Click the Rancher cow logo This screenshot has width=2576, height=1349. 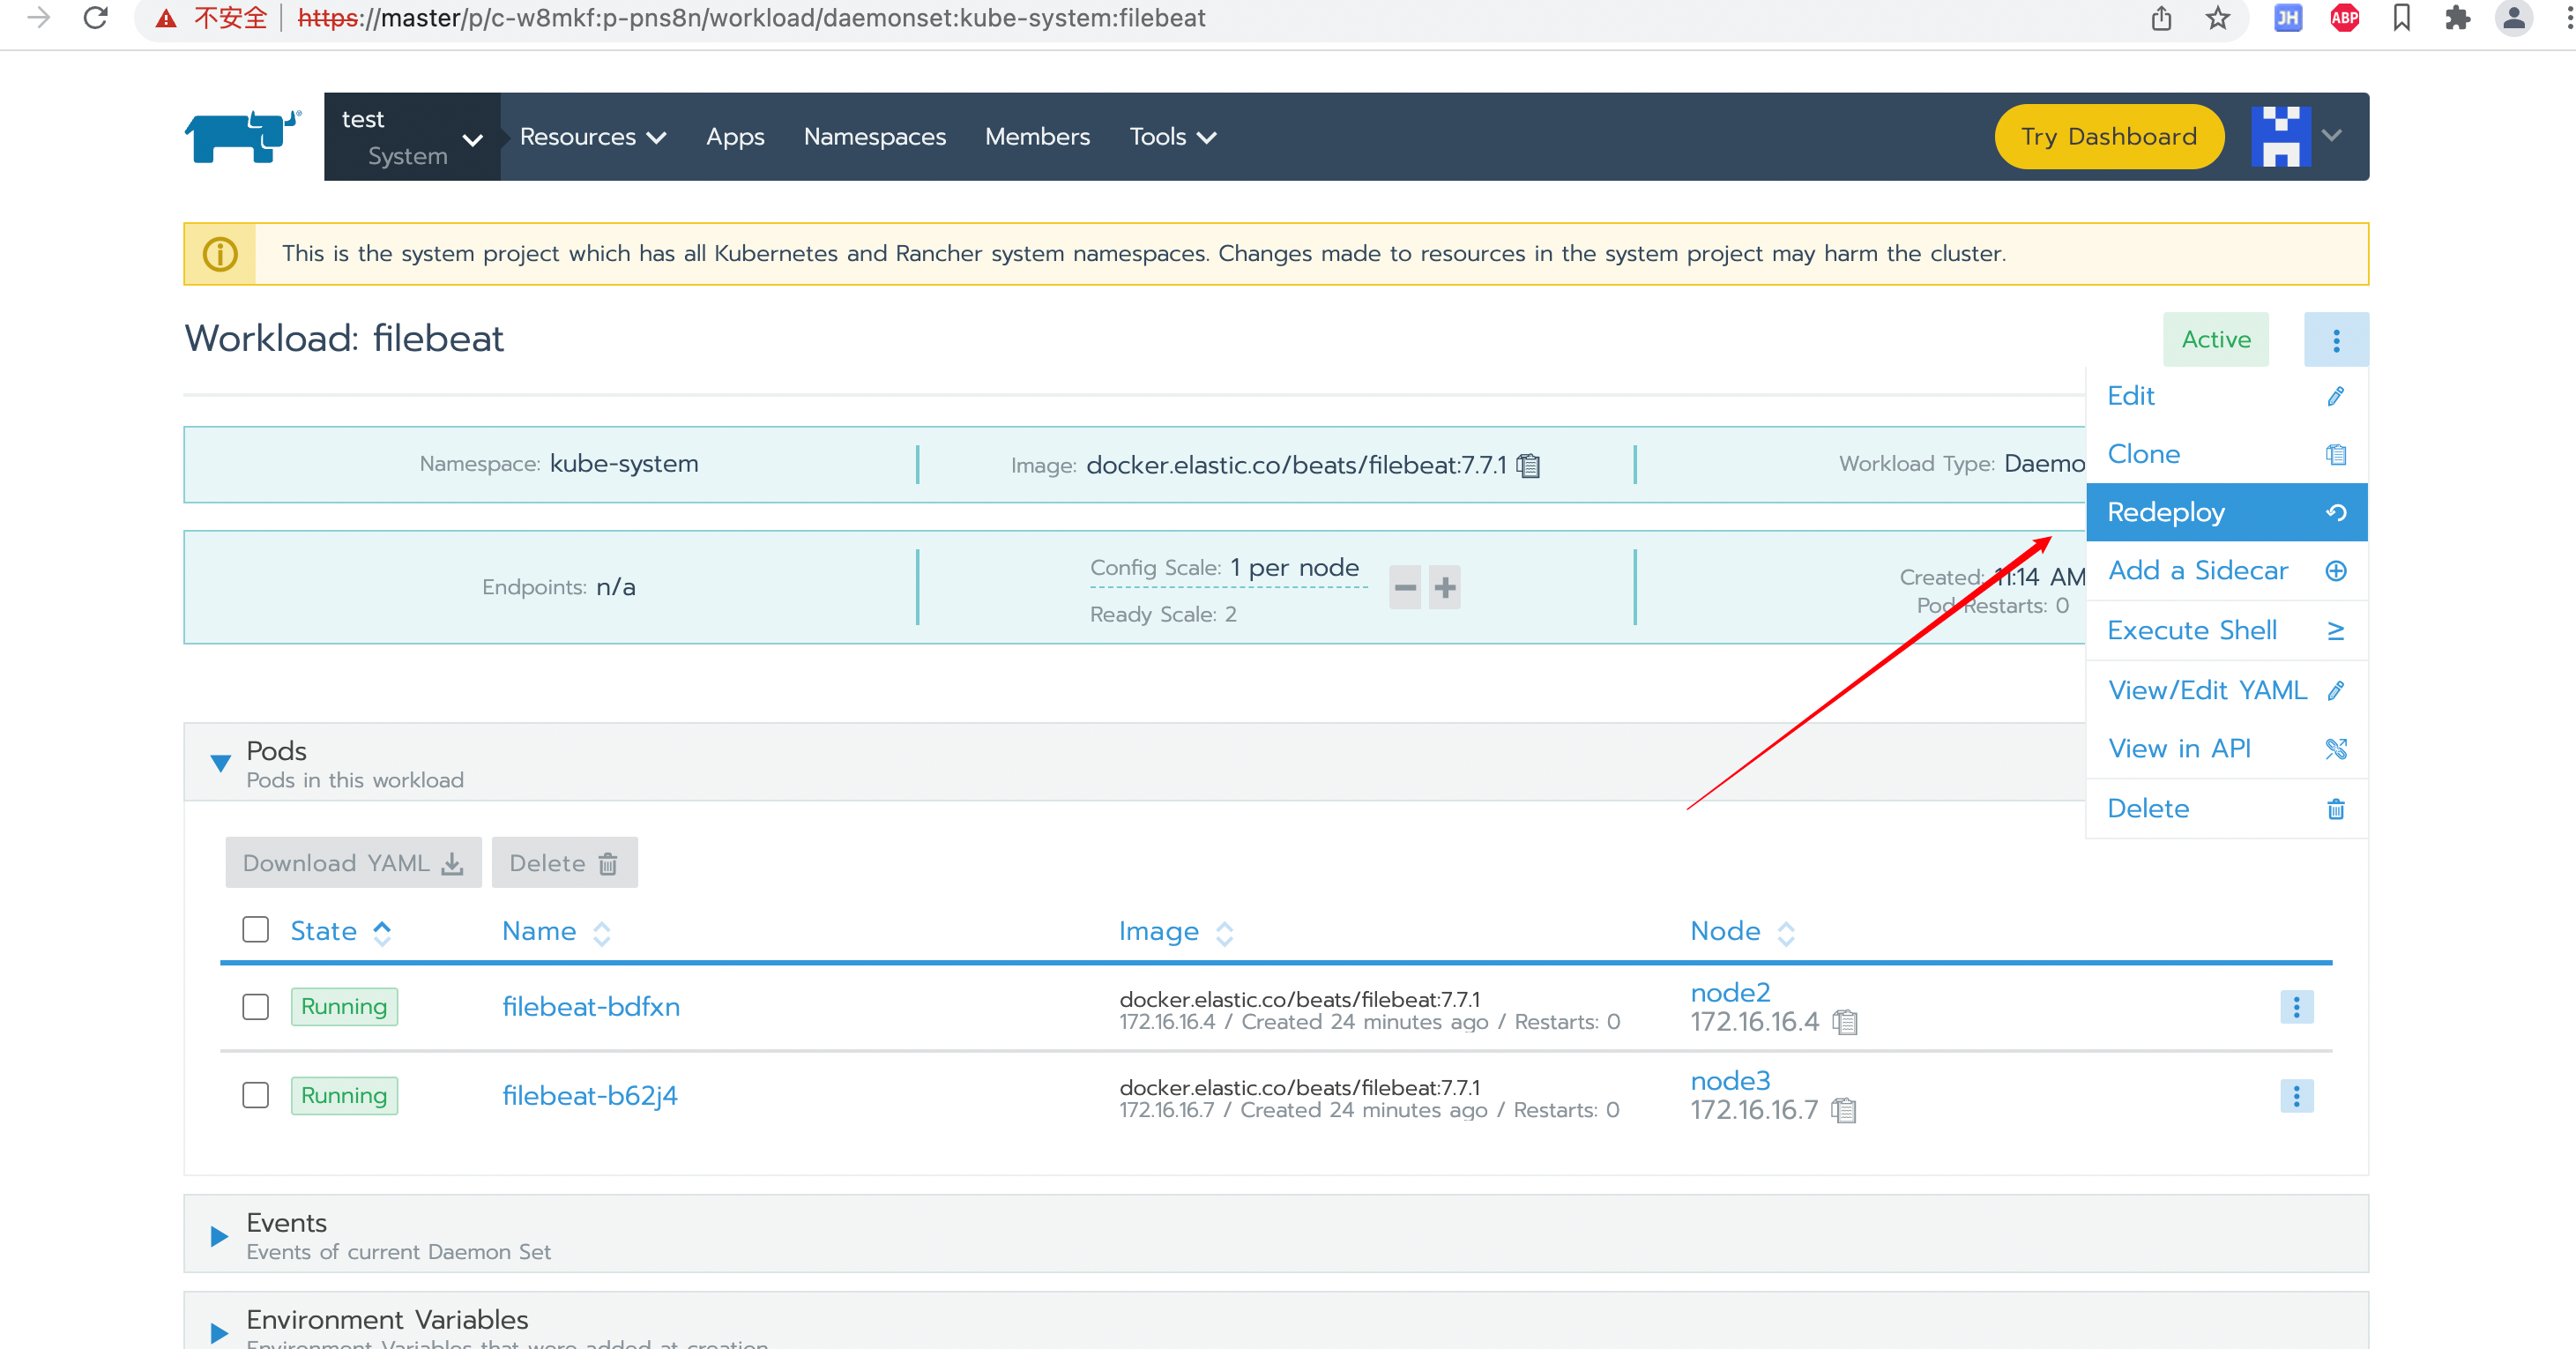(243, 137)
